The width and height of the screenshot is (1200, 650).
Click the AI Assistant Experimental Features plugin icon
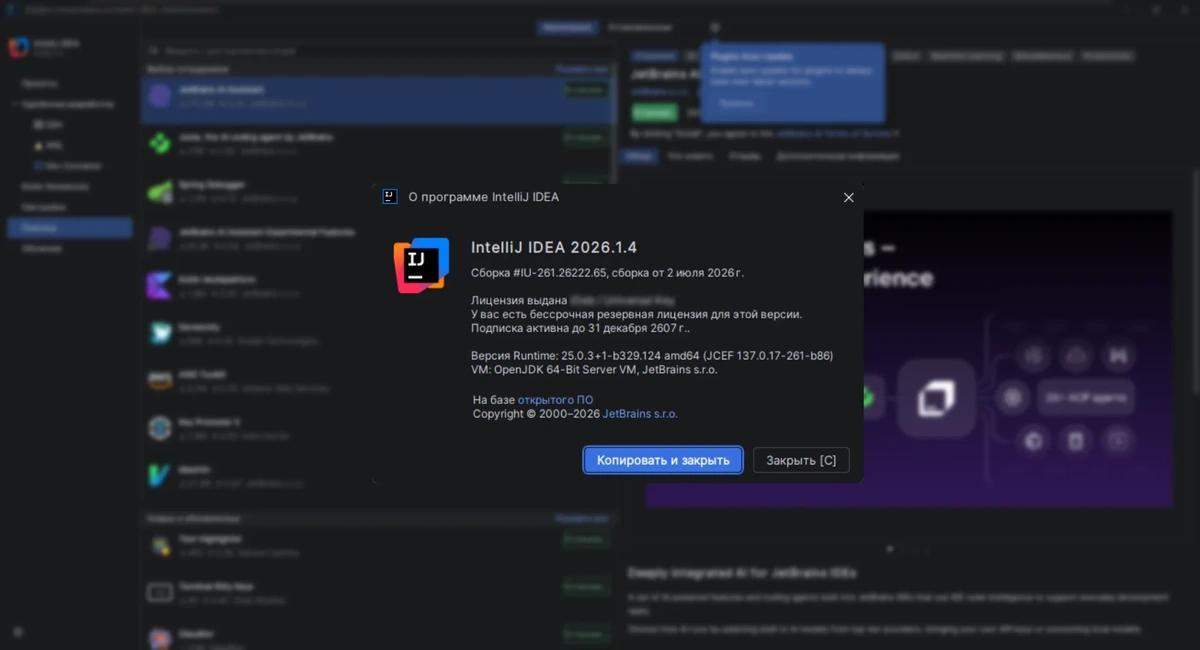[159, 238]
